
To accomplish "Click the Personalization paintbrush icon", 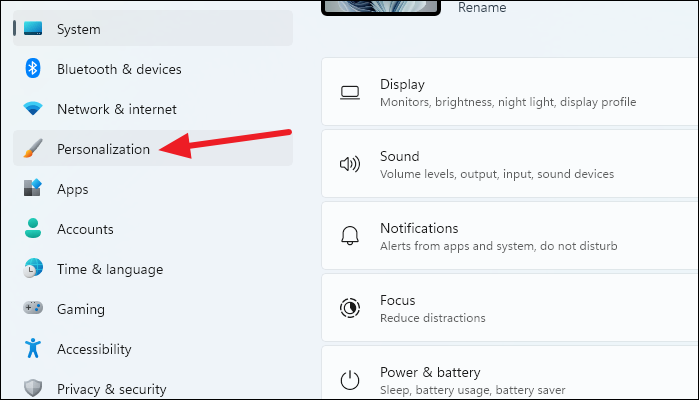I will point(33,148).
